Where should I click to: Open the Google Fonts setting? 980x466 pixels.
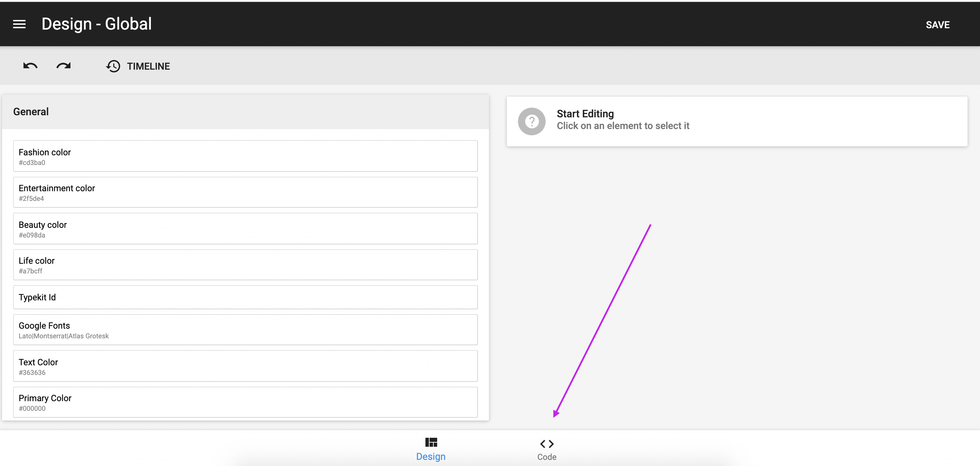[245, 330]
